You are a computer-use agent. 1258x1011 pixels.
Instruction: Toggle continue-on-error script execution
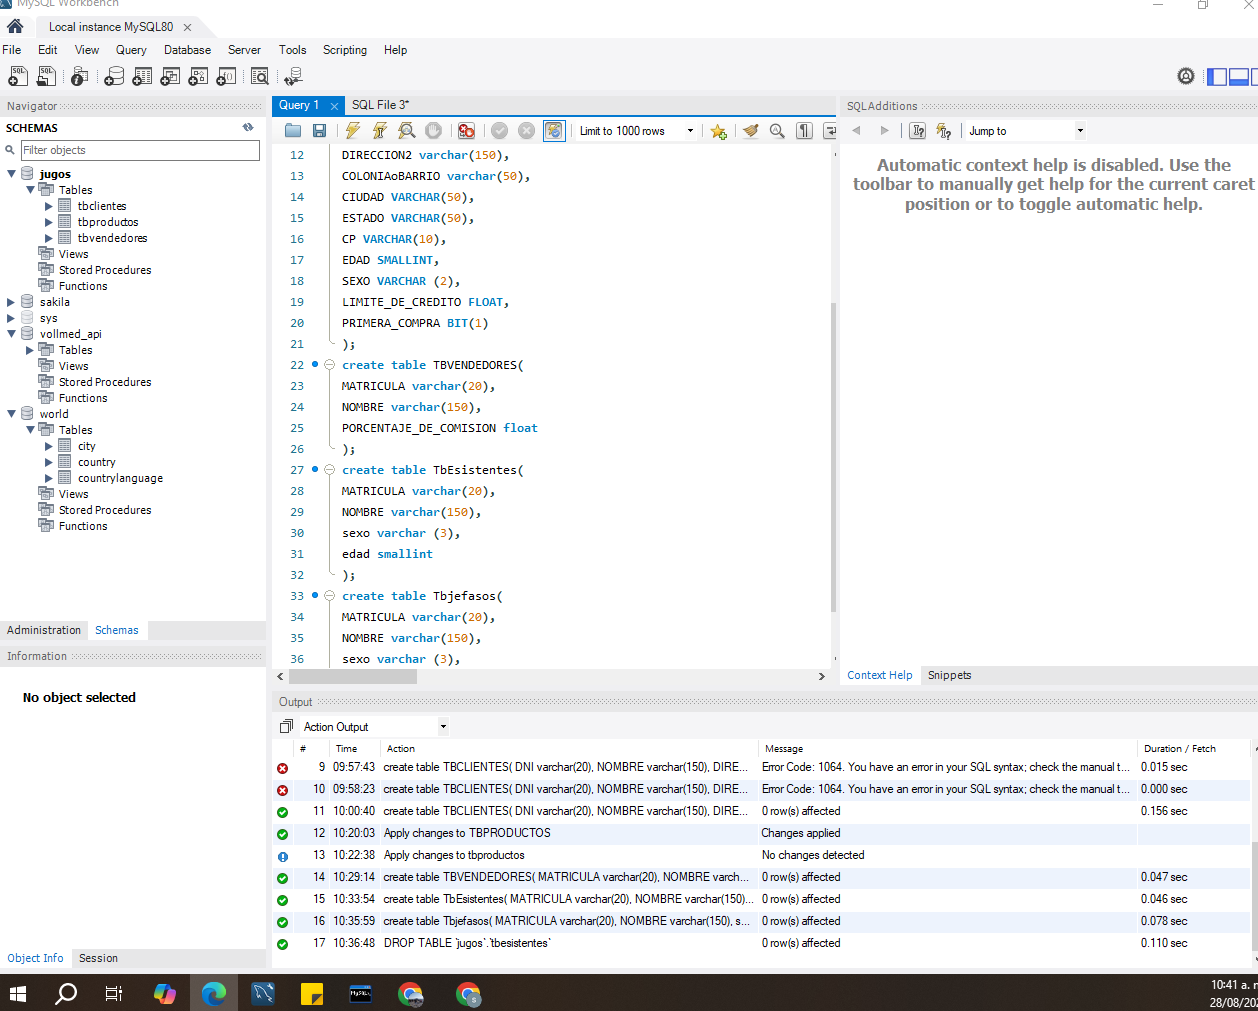[x=466, y=131]
